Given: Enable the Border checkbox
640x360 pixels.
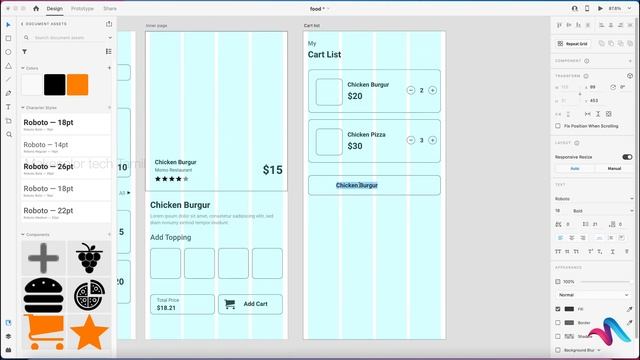Looking at the screenshot, I should tap(558, 322).
